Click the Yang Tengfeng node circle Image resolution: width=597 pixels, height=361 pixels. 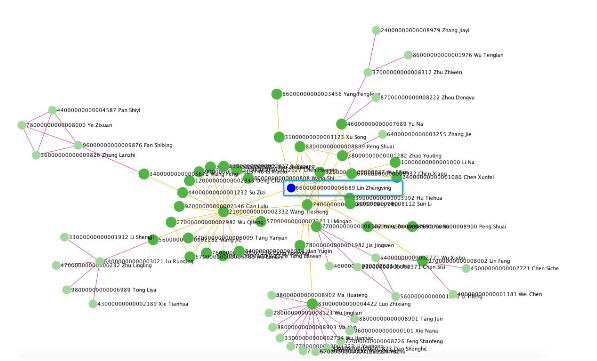[277, 94]
